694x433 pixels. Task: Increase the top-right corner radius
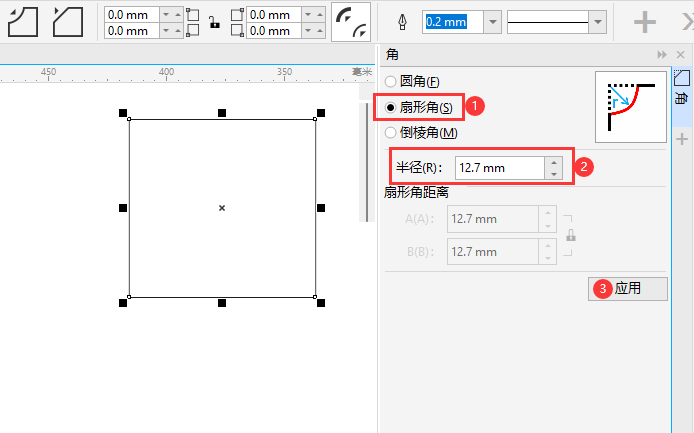[320, 15]
